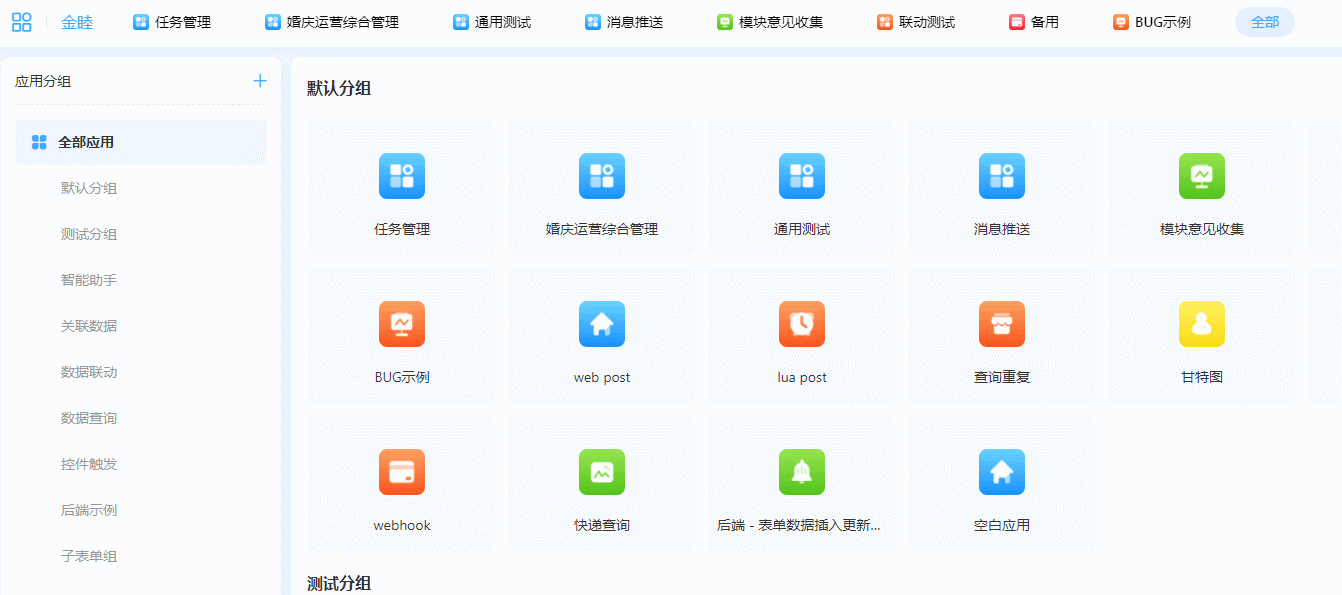Open the 任务管理 app icon
Screen dimensions: 1342x595
tap(402, 176)
